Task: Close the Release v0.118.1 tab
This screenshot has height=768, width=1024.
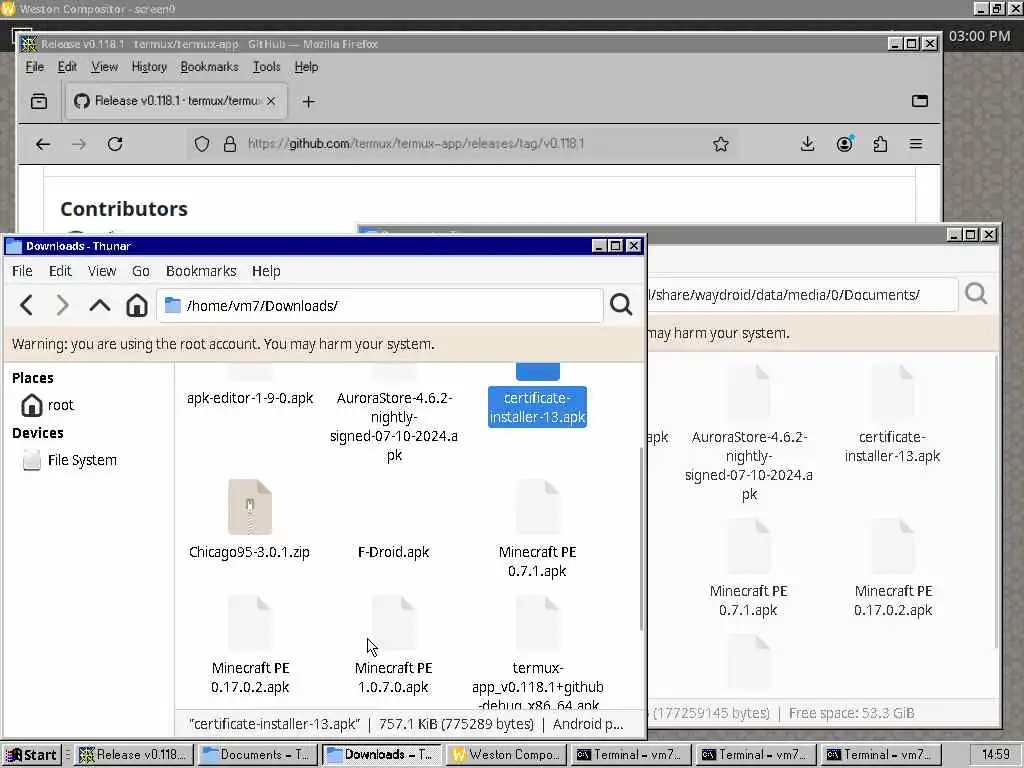Action: (271, 101)
